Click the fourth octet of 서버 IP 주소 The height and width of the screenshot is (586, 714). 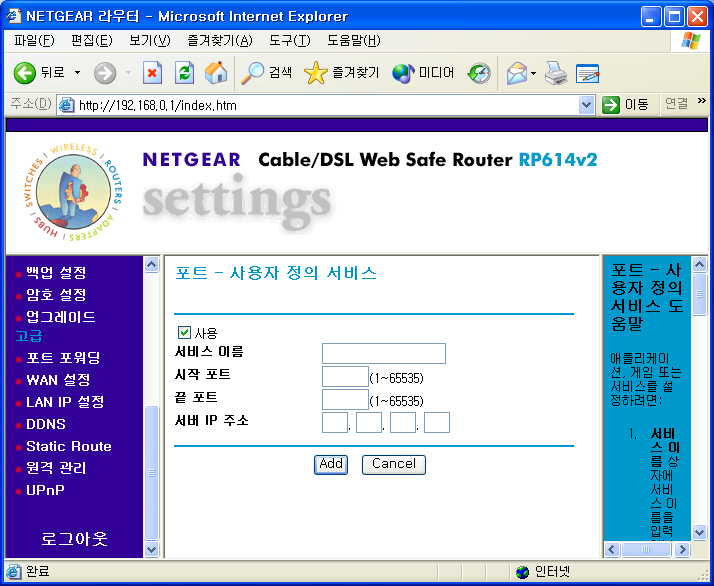point(437,423)
